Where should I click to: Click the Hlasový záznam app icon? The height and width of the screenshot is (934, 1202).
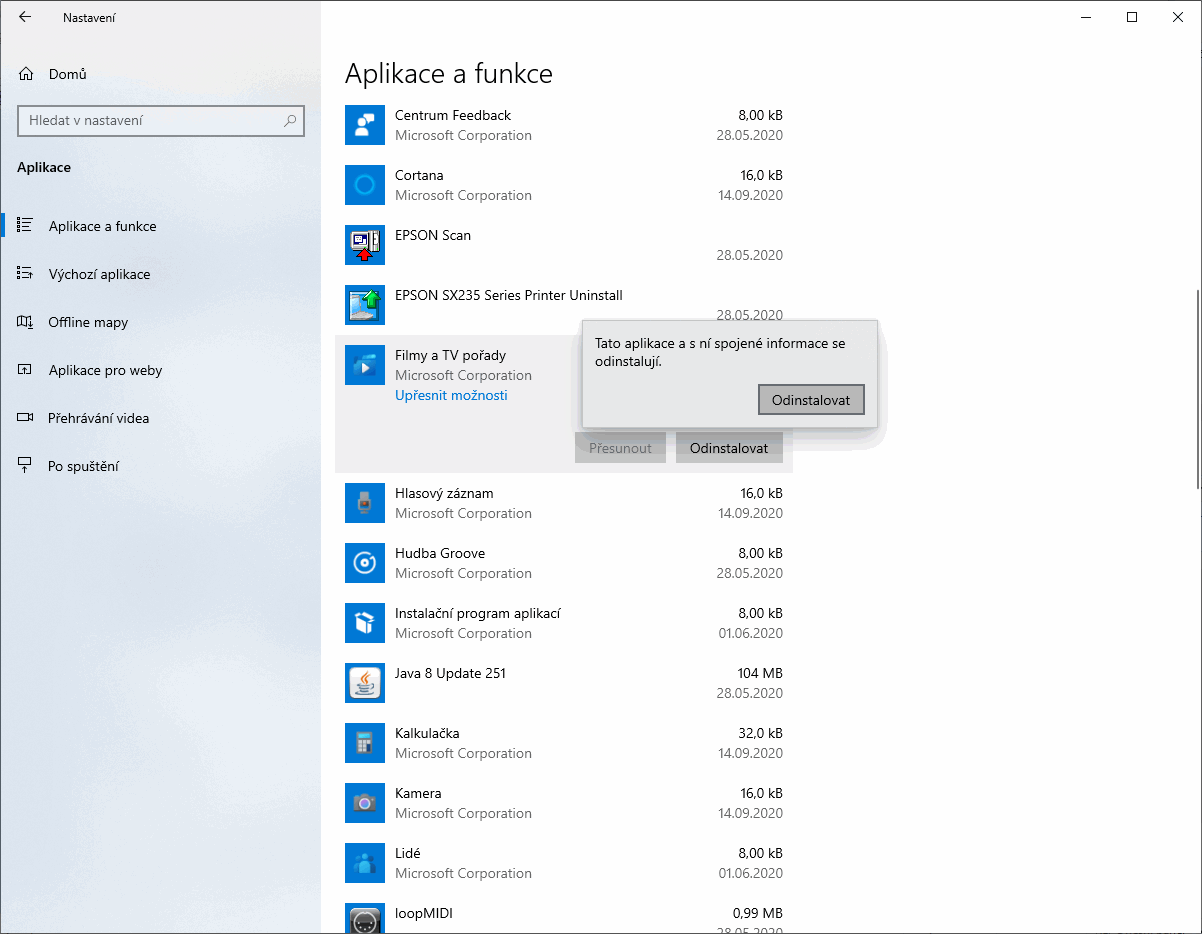point(365,503)
